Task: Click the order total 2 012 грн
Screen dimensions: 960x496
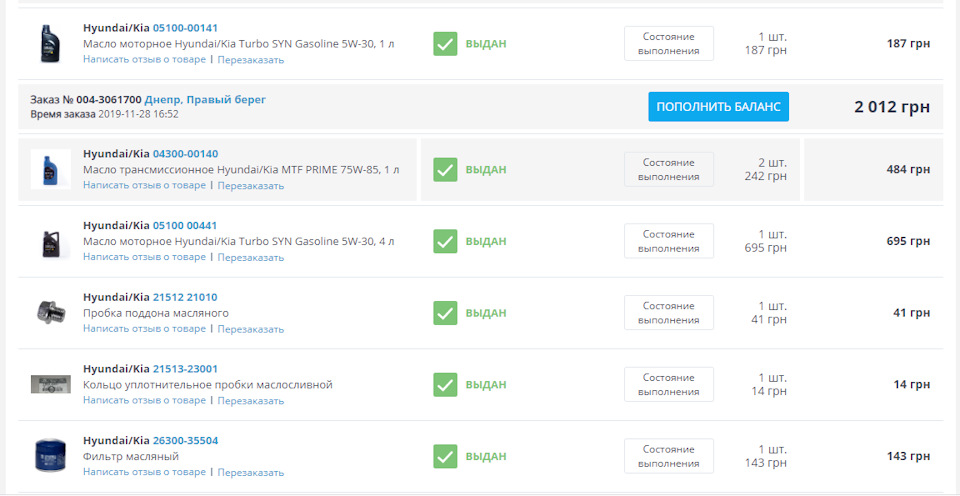Action: point(892,107)
